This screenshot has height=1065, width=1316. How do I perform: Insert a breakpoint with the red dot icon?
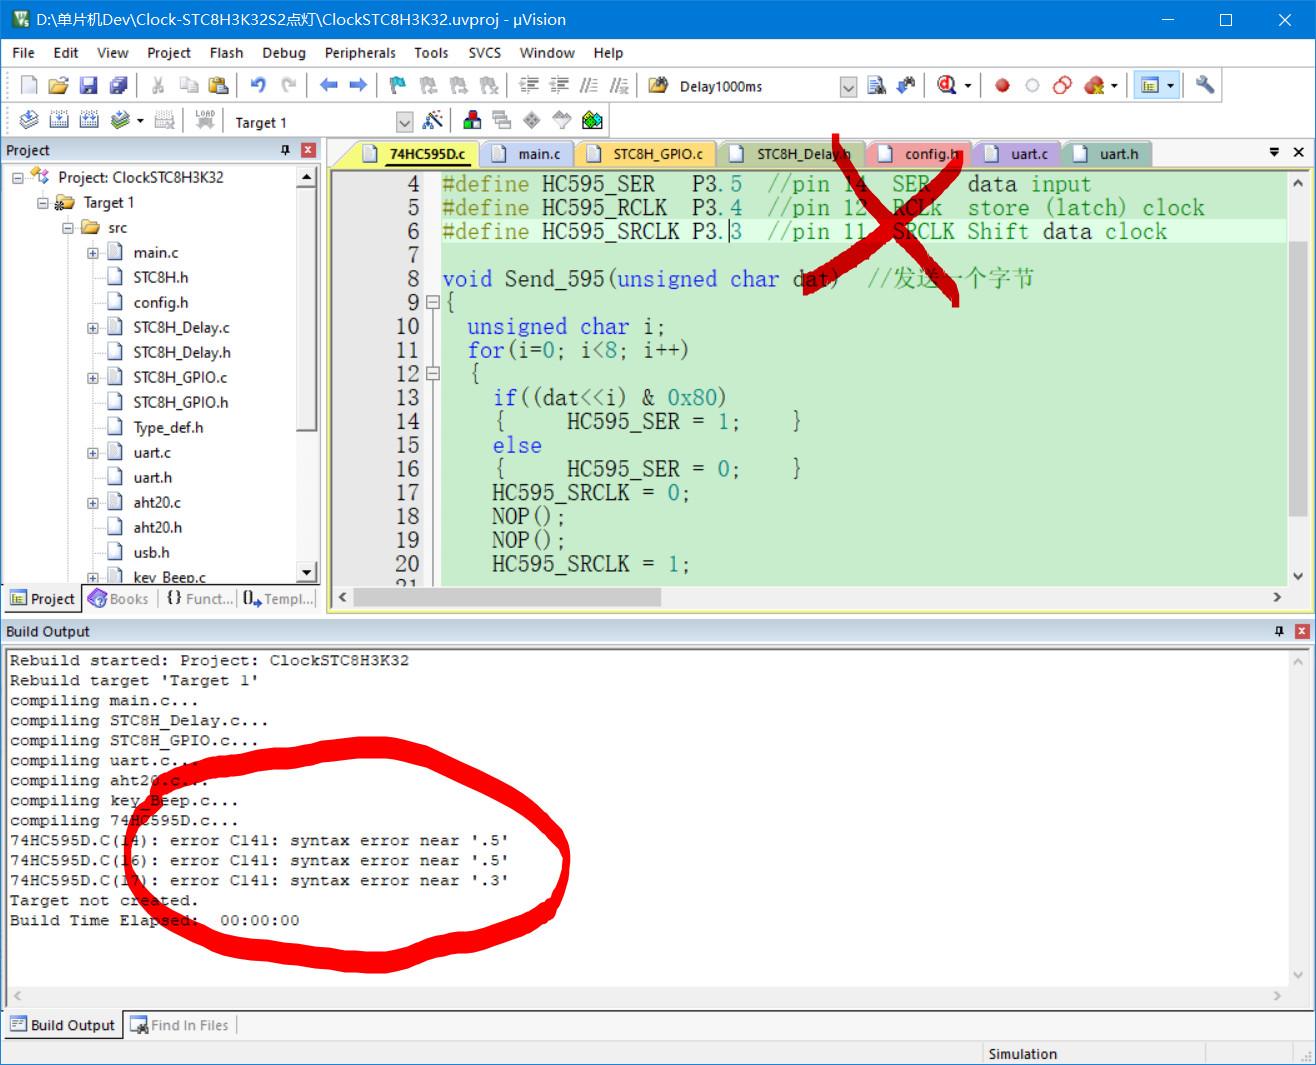pos(1002,86)
